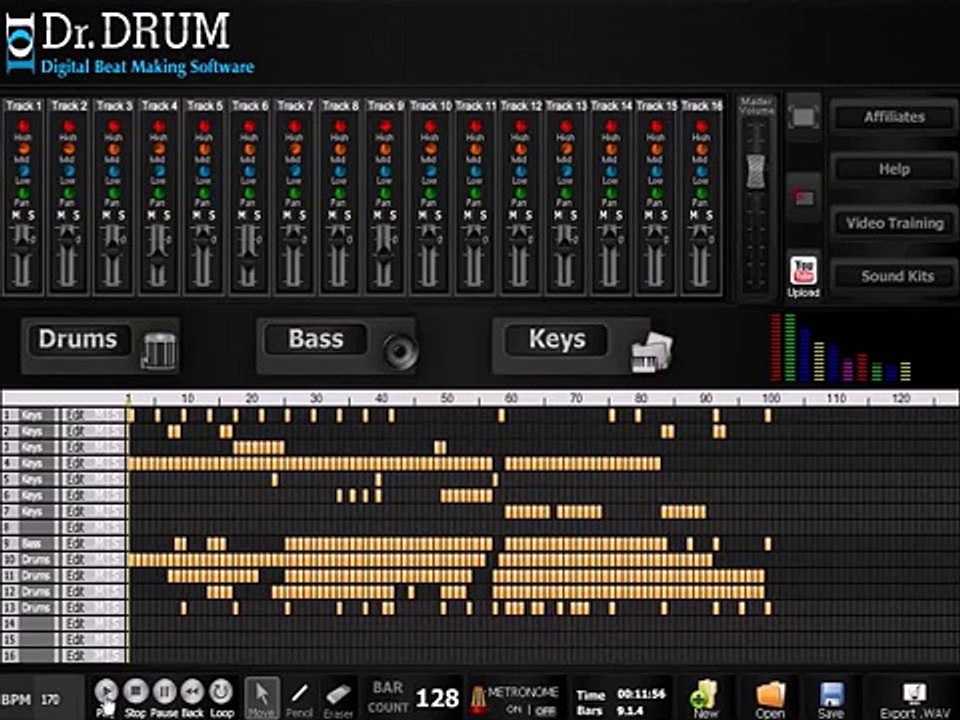The width and height of the screenshot is (960, 720).
Task: Solo Track 6 in the mixer
Action: tap(257, 216)
